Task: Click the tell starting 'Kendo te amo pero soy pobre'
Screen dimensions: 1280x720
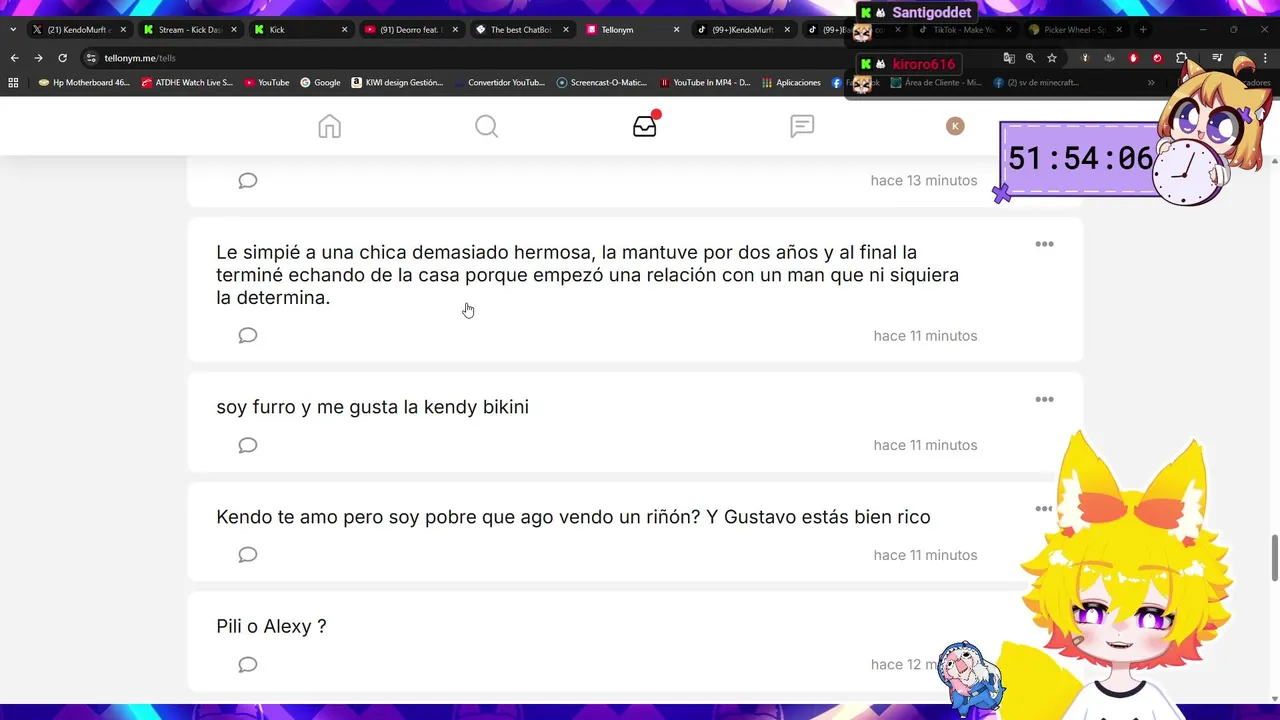Action: 573,517
